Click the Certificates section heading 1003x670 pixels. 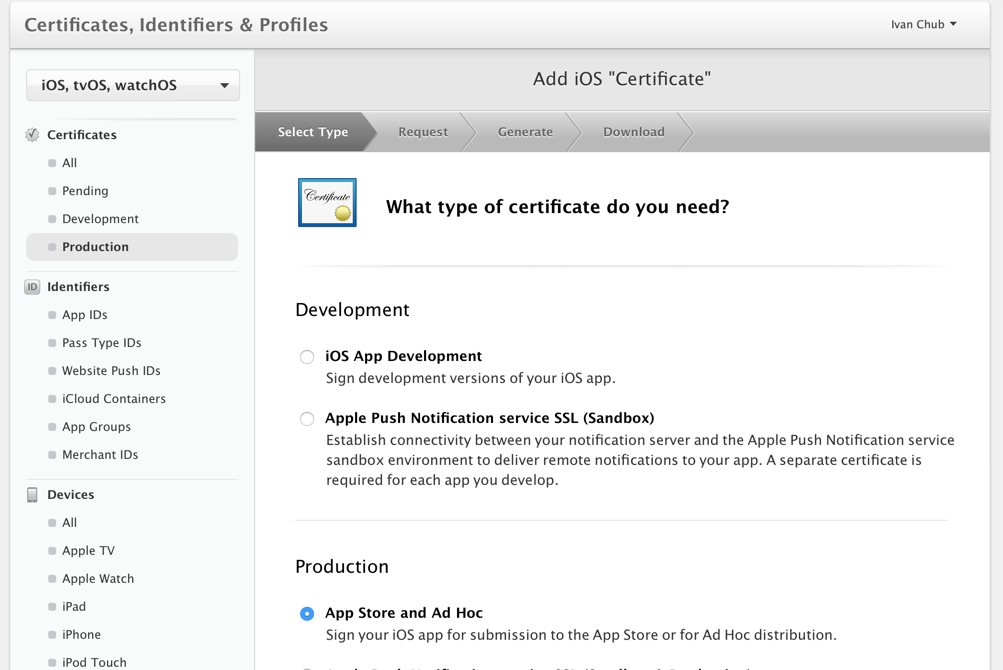coord(82,135)
